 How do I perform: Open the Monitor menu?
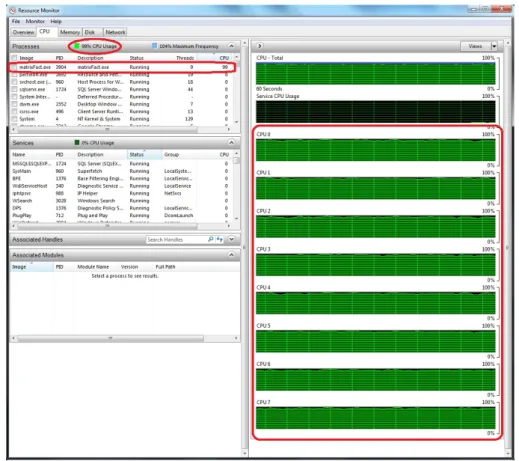[x=35, y=21]
